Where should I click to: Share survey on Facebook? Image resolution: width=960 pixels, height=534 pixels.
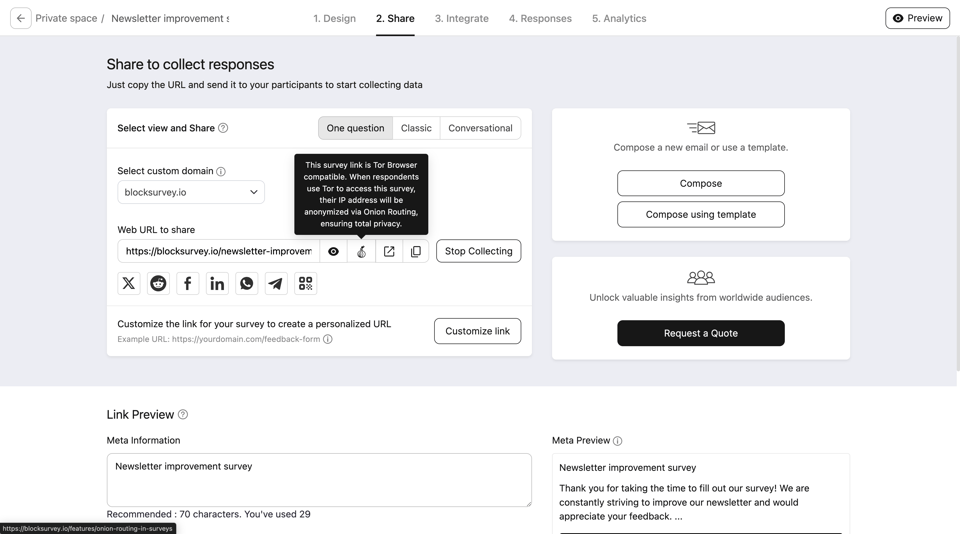click(x=187, y=284)
